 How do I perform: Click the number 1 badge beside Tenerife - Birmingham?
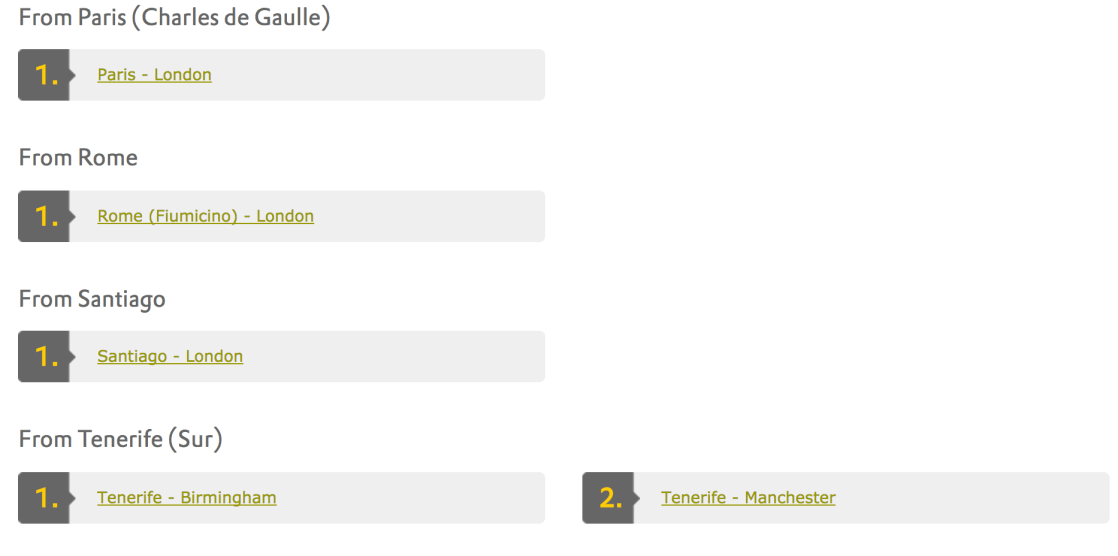[44, 498]
